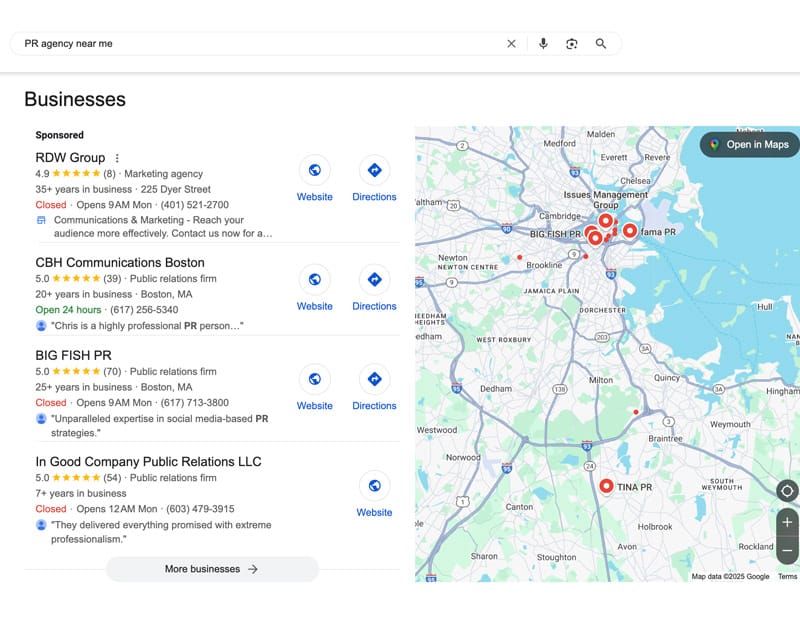
Task: Open the BIG FISH PR listing title
Action: click(73, 355)
